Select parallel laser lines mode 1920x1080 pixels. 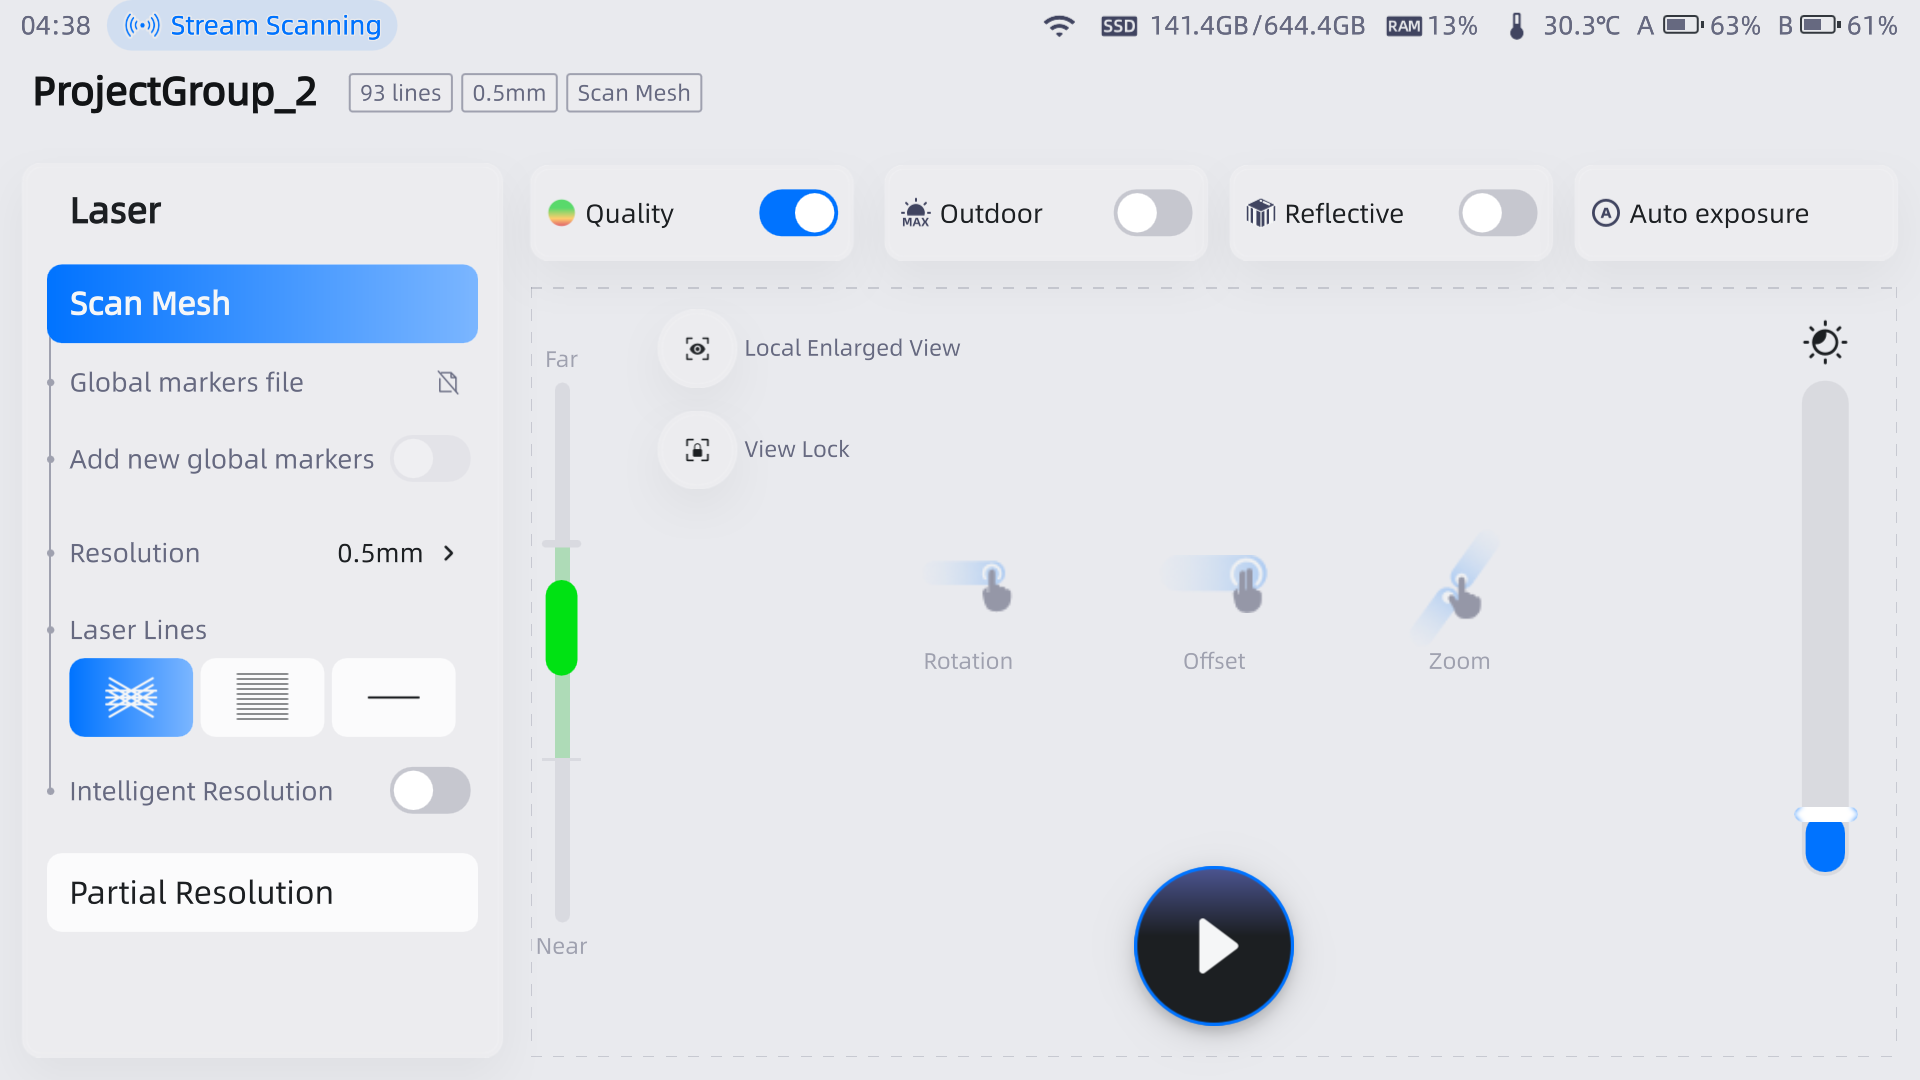[262, 697]
